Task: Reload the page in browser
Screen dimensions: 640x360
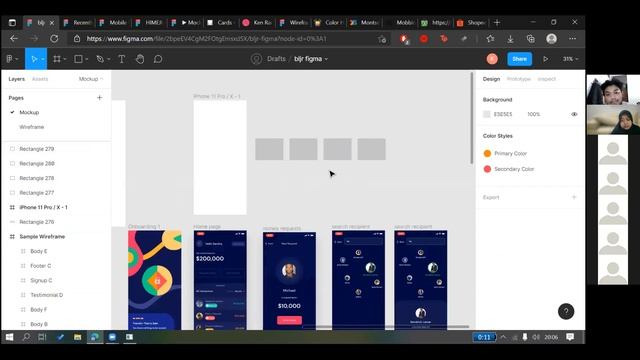Action: (54, 39)
